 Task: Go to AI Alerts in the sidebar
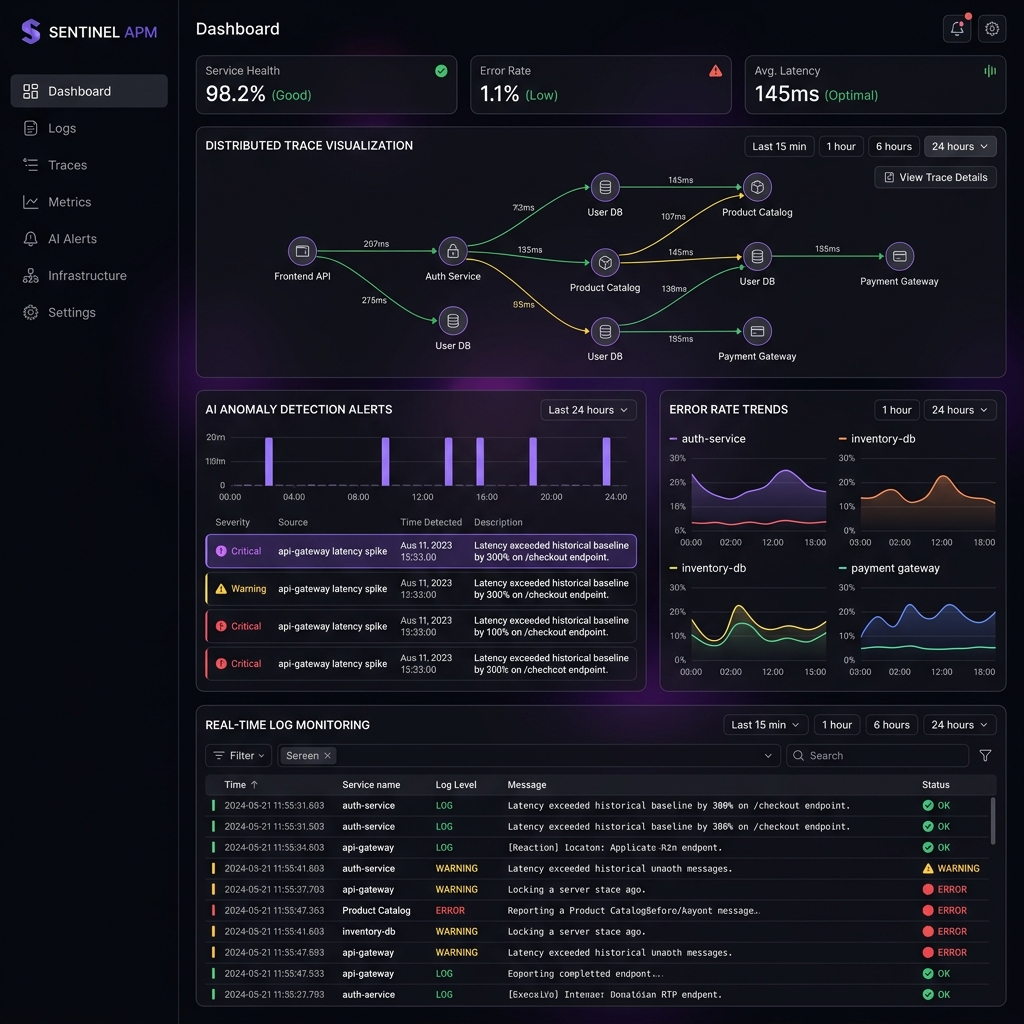tap(89, 238)
